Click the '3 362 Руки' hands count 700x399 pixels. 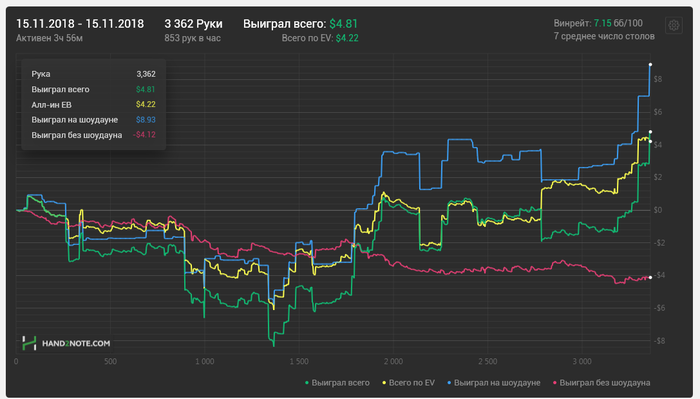pyautogui.click(x=193, y=24)
